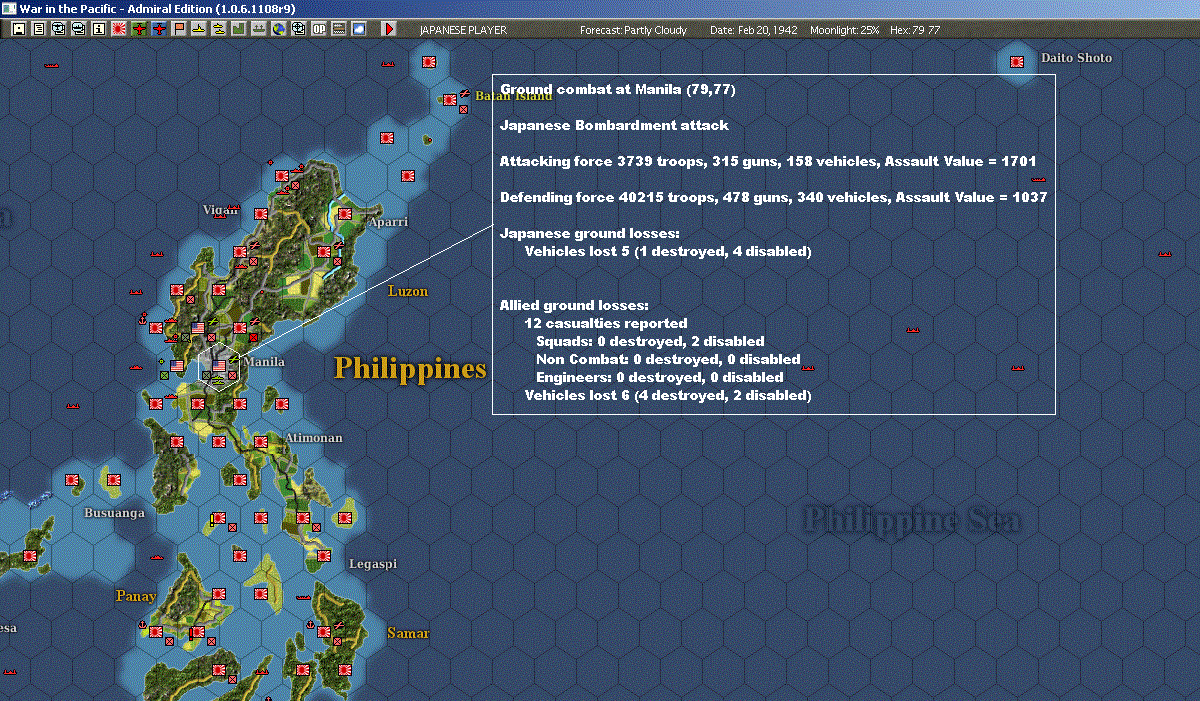This screenshot has height=701, width=1200.
Task: Click the 'Attacking force 3739 troops' line
Action: 767,160
